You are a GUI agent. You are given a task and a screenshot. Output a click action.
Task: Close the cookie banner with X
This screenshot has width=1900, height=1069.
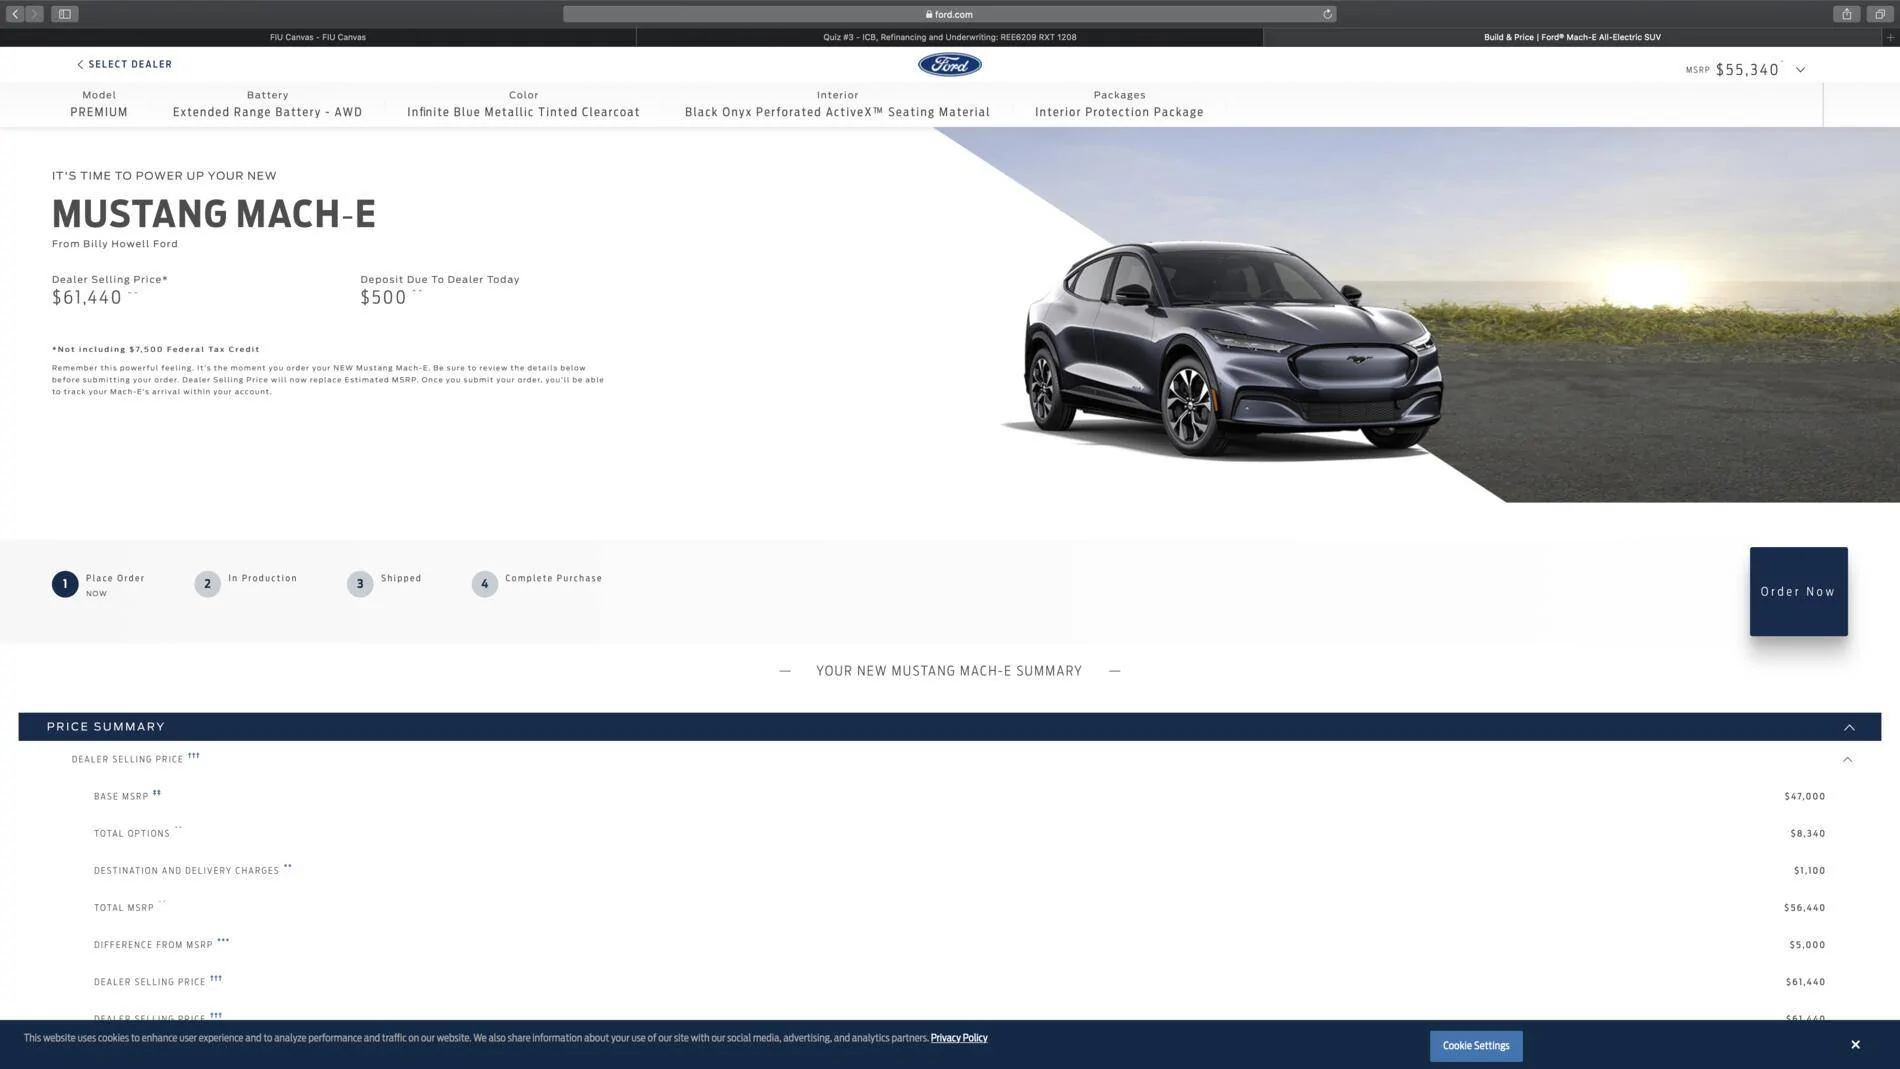pyautogui.click(x=1855, y=1044)
